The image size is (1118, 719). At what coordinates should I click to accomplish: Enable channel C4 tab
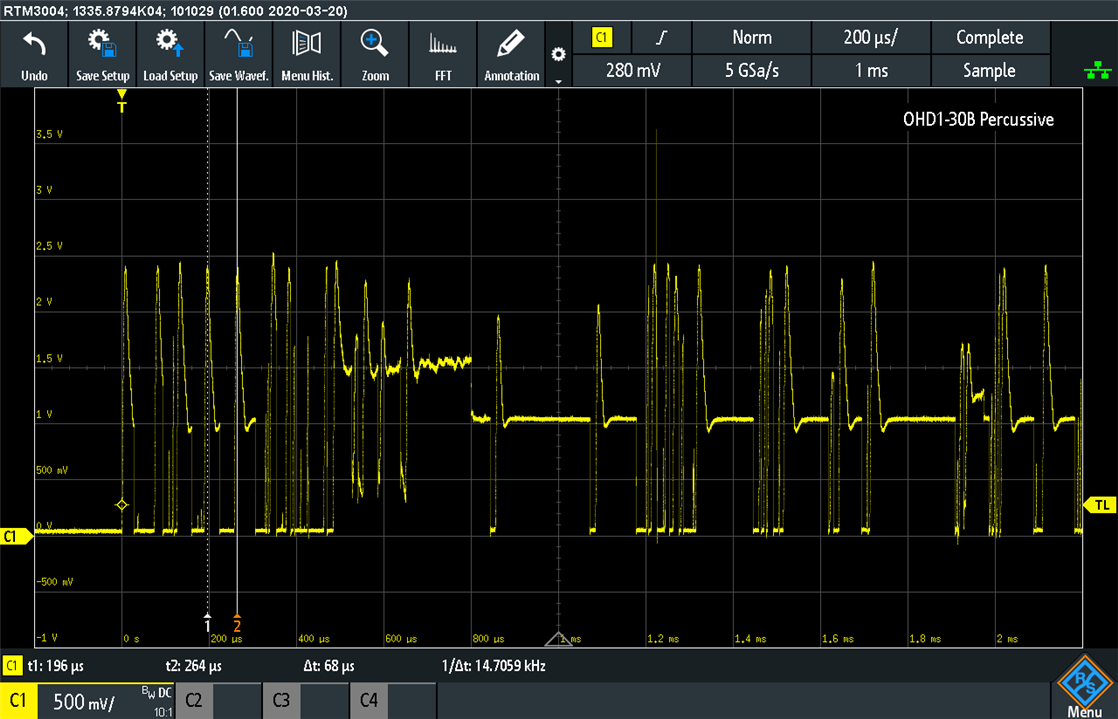393,701
